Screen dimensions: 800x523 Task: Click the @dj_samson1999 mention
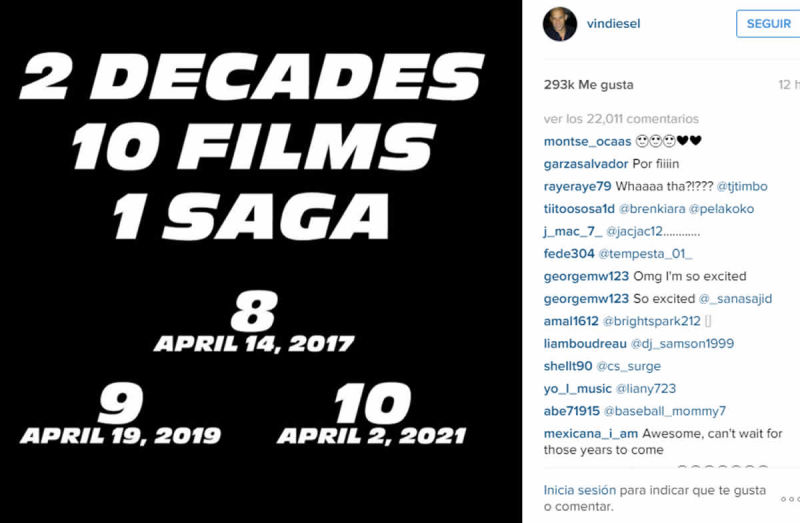(x=683, y=343)
